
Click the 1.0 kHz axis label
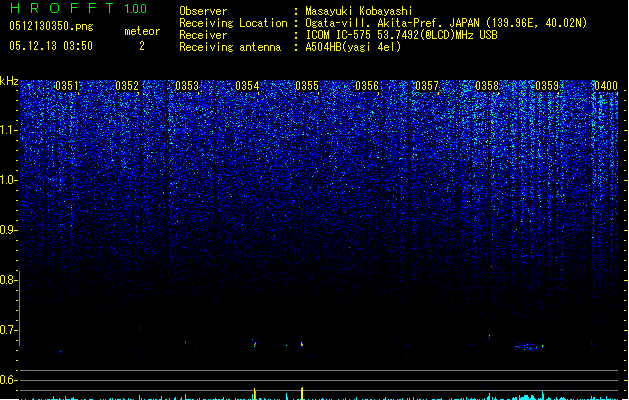(8, 180)
